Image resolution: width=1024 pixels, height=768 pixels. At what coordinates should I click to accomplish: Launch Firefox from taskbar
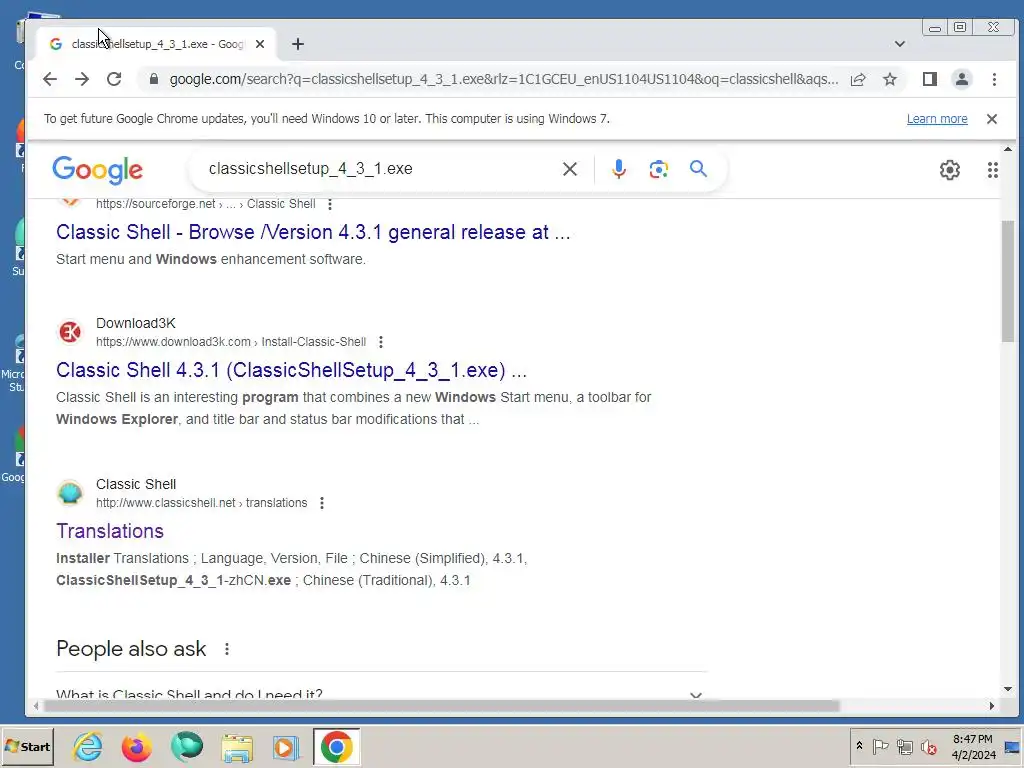coord(136,746)
